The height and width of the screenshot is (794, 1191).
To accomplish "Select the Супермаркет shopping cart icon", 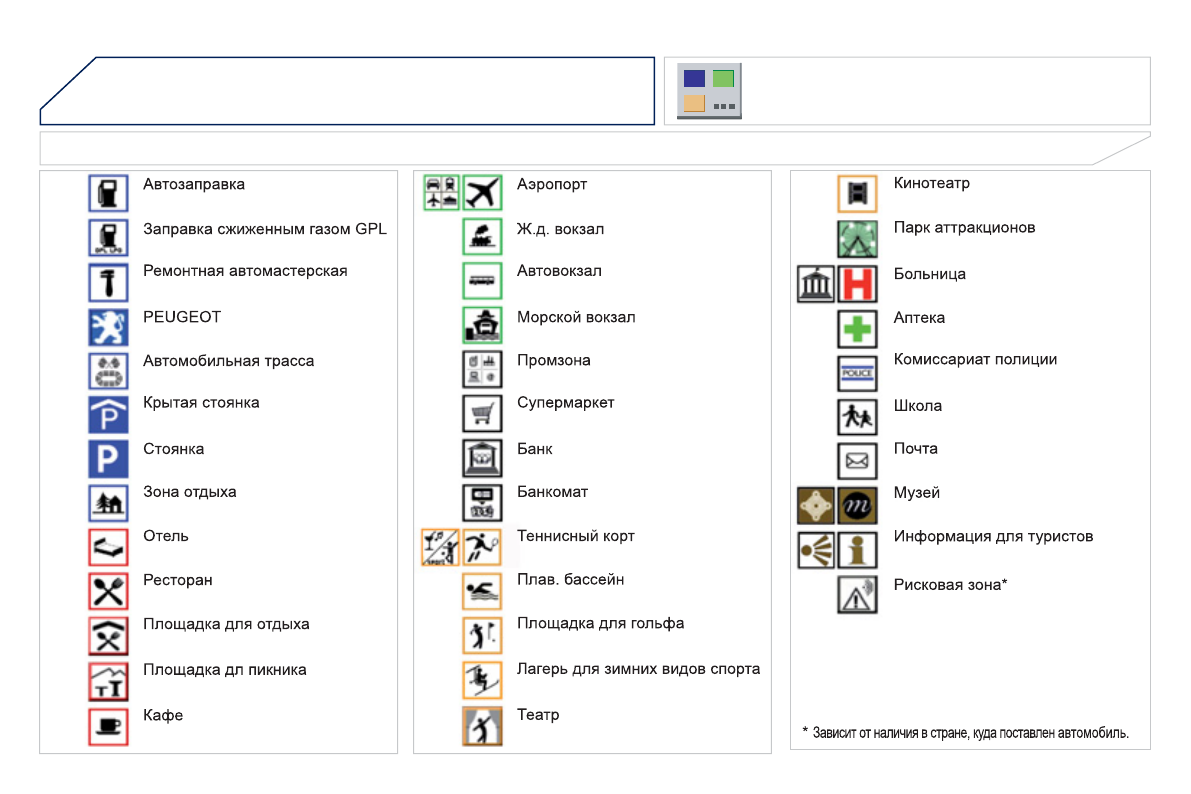I will coord(482,413).
